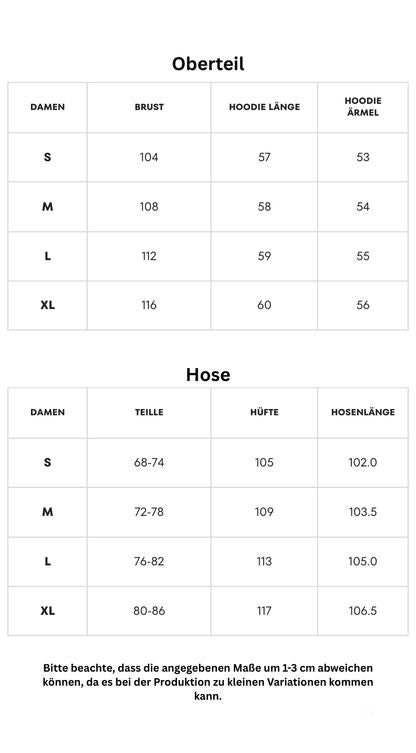Click the HOODIE LÄNGE column header

pyautogui.click(x=264, y=107)
